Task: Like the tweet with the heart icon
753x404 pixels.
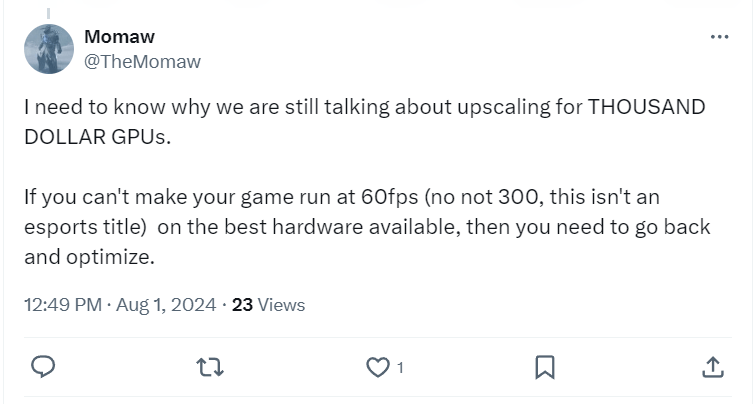Action: tap(377, 367)
